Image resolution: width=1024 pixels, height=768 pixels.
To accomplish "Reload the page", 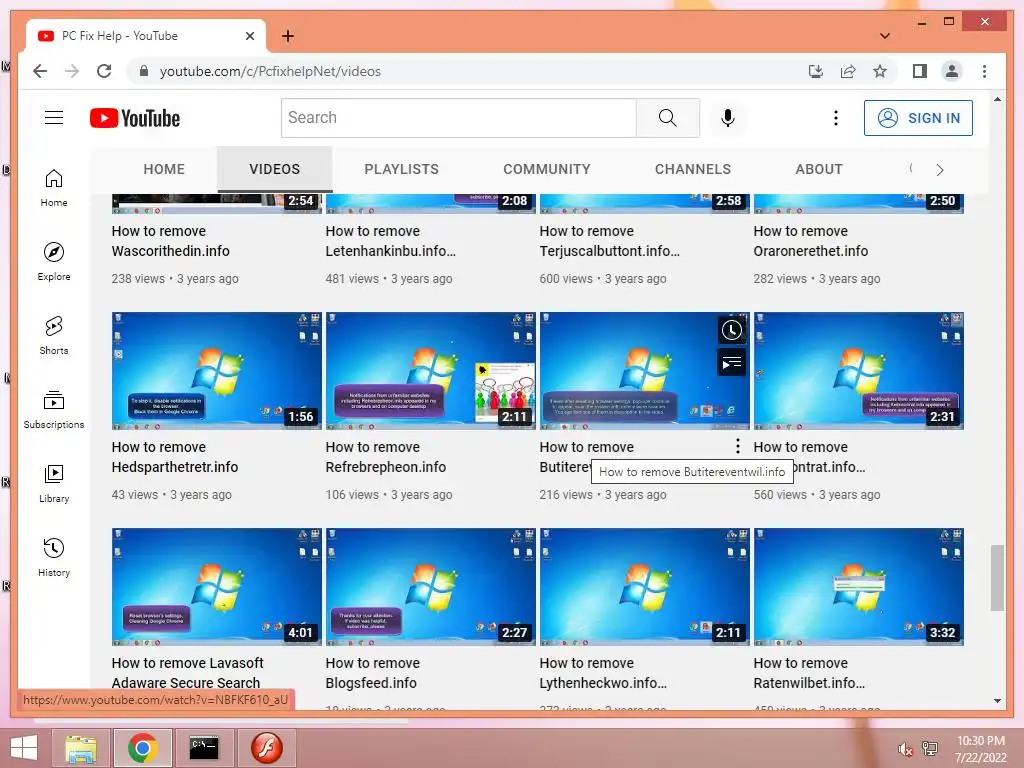I will [x=104, y=71].
